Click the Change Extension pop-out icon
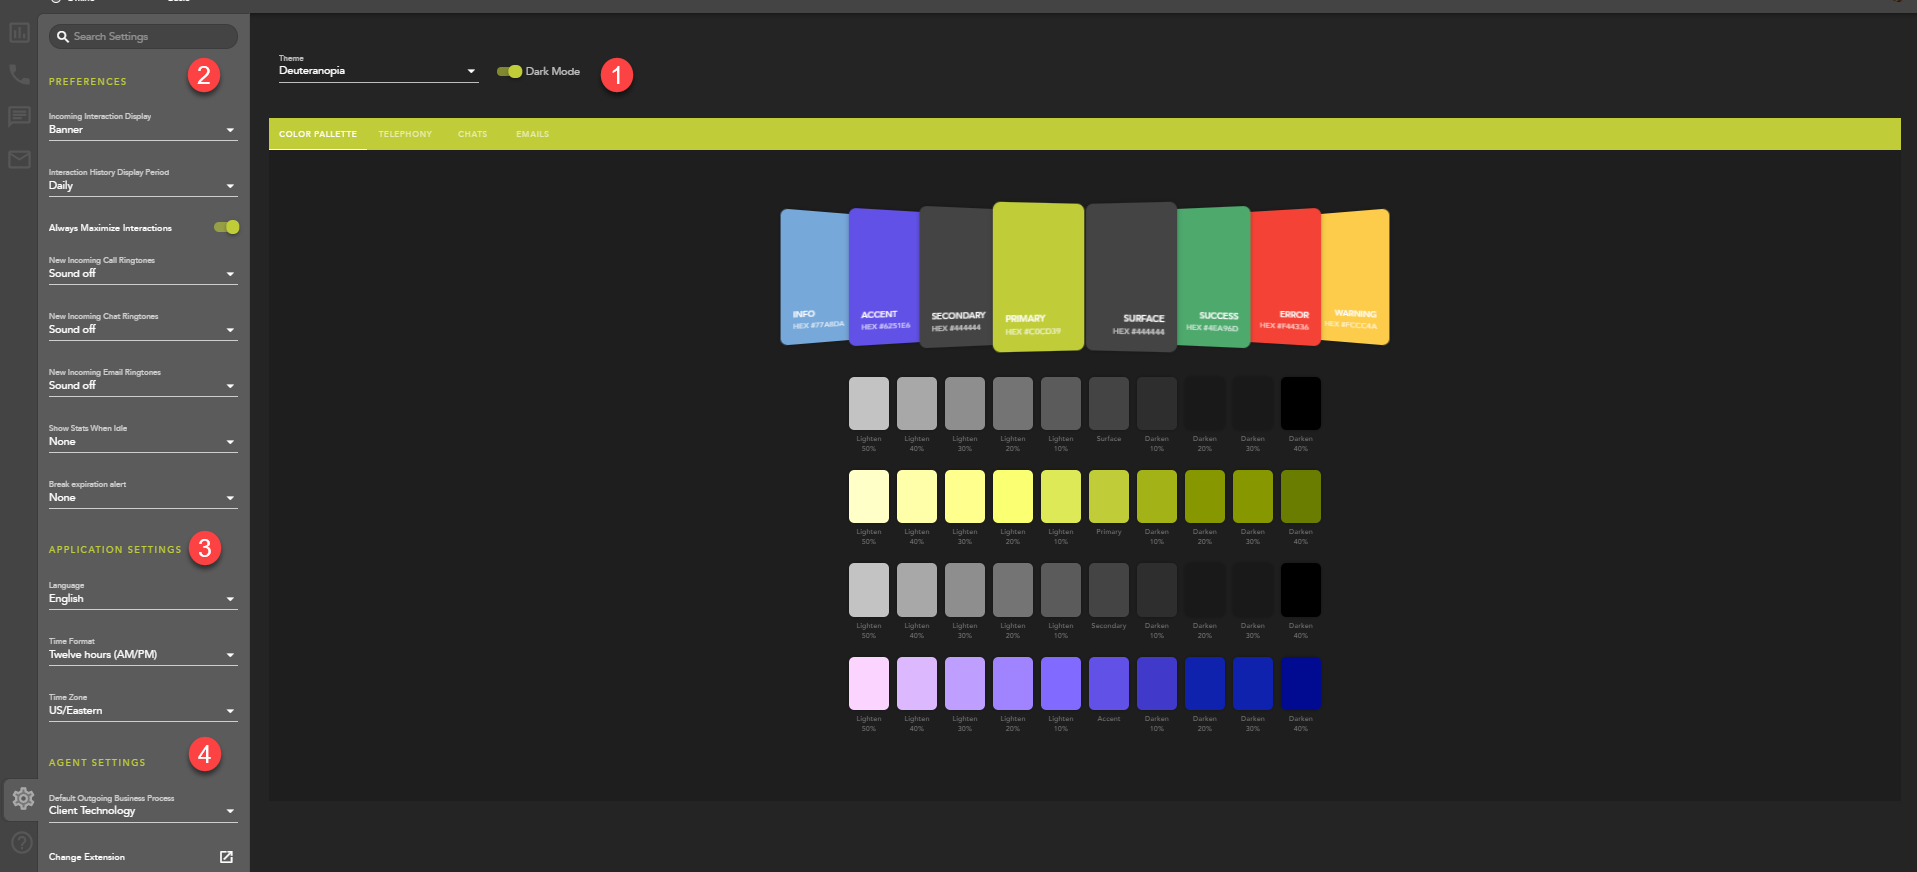Viewport: 1917px width, 872px height. [x=226, y=857]
